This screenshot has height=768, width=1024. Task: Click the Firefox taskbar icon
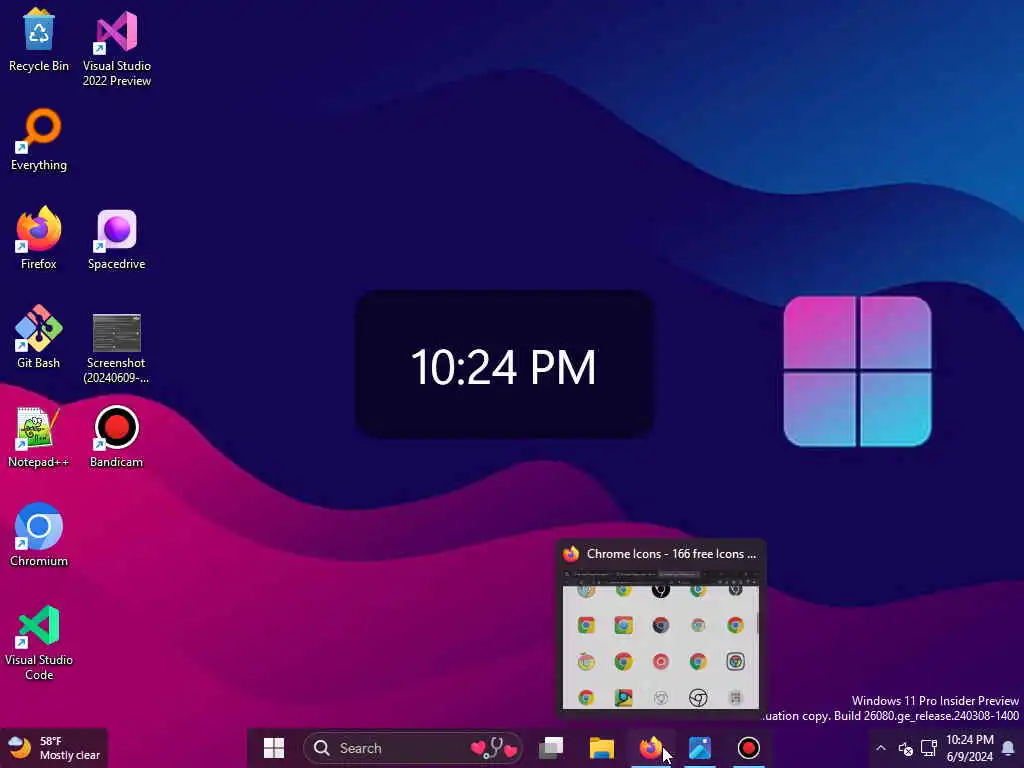click(650, 748)
